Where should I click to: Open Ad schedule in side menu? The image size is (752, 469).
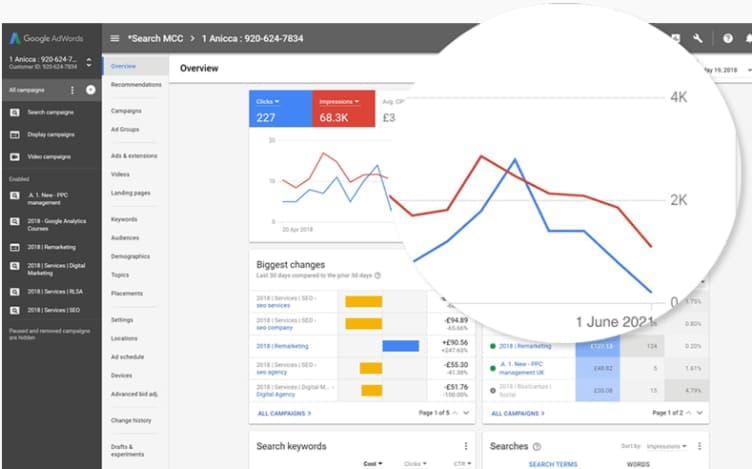(x=127, y=357)
